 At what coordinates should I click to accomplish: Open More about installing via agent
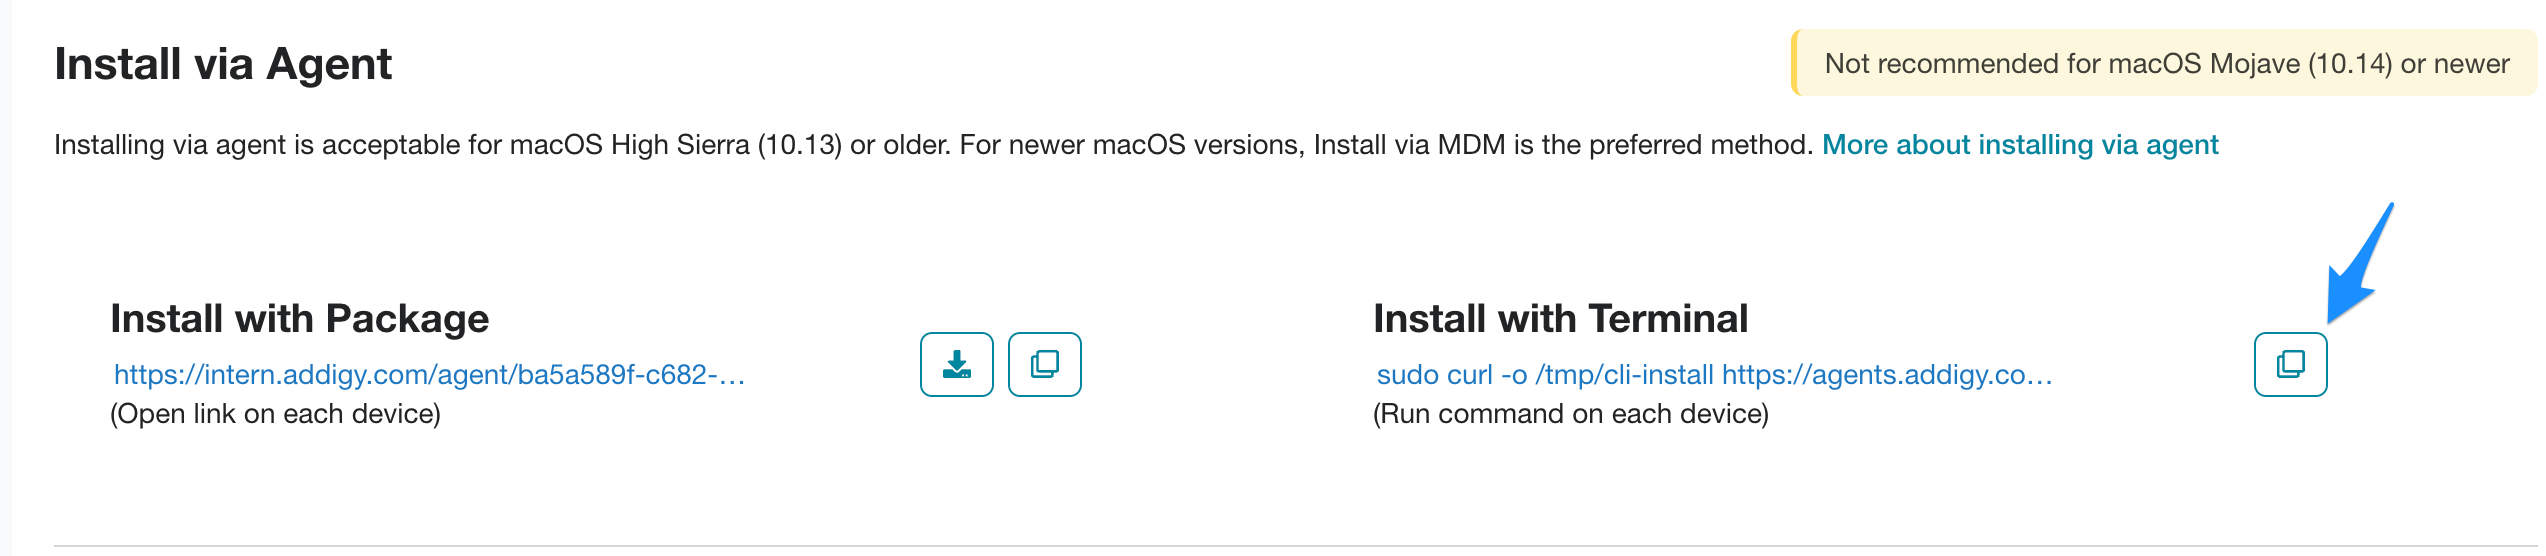click(x=2020, y=145)
